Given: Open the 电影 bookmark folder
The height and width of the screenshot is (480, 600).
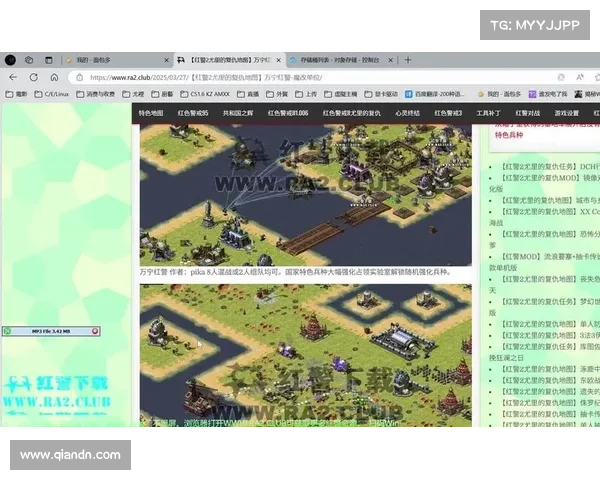Looking at the screenshot, I should point(16,94).
